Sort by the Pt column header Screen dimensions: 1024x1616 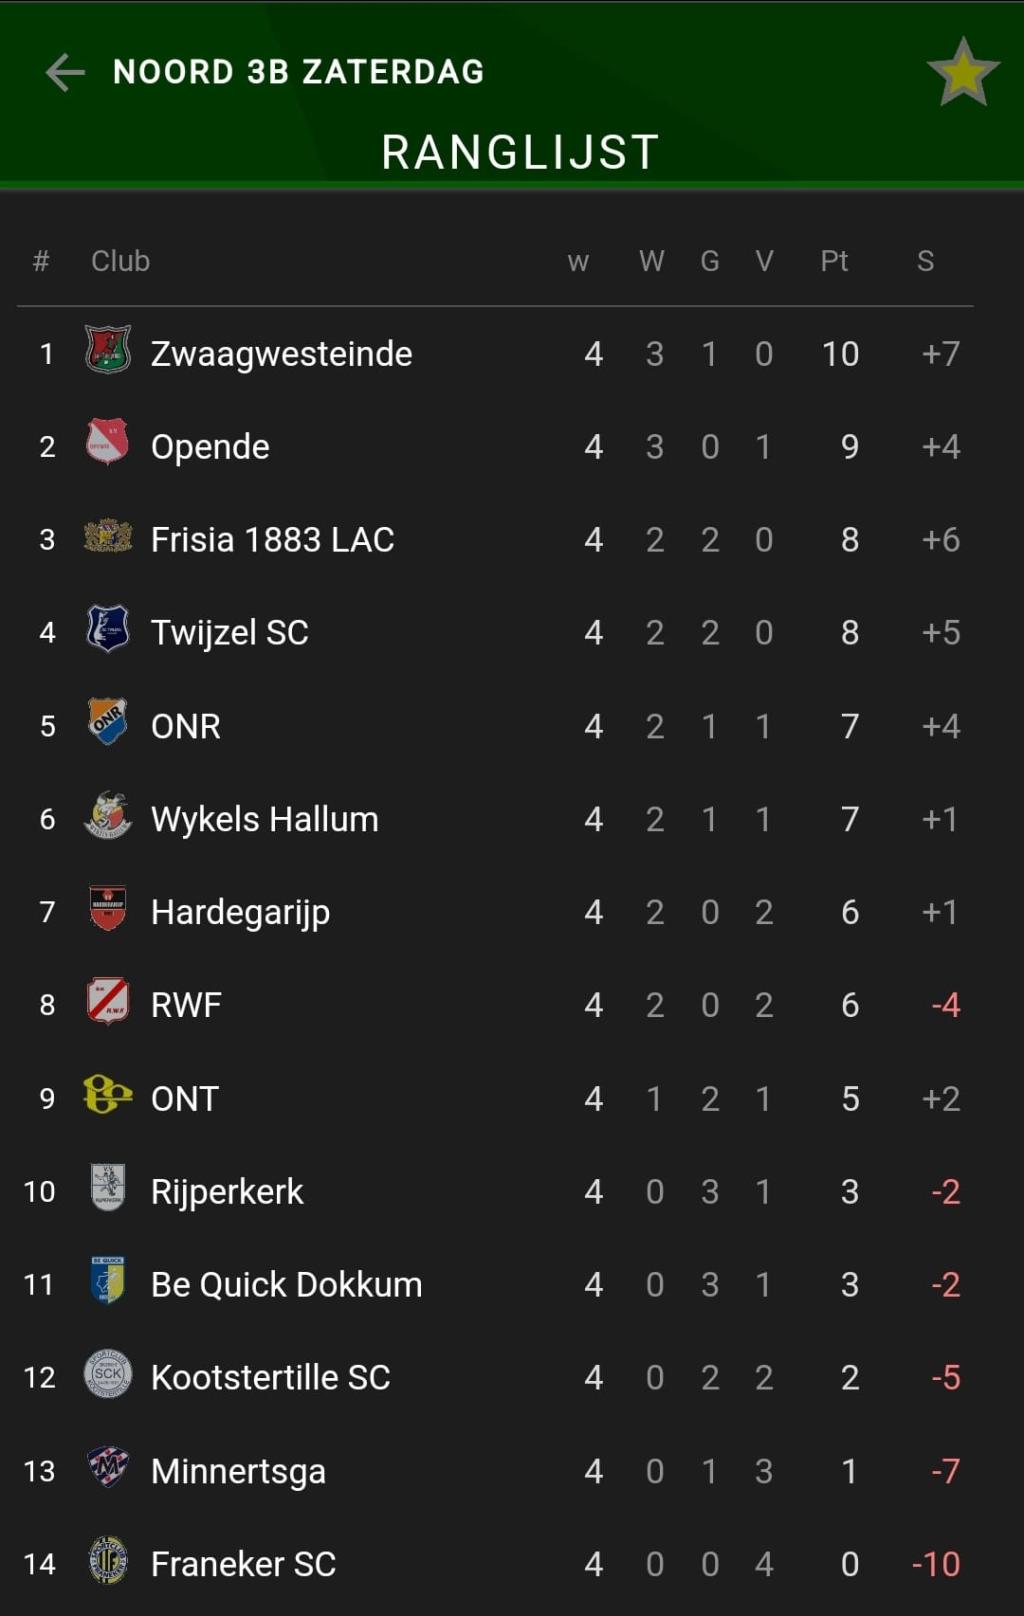point(834,261)
